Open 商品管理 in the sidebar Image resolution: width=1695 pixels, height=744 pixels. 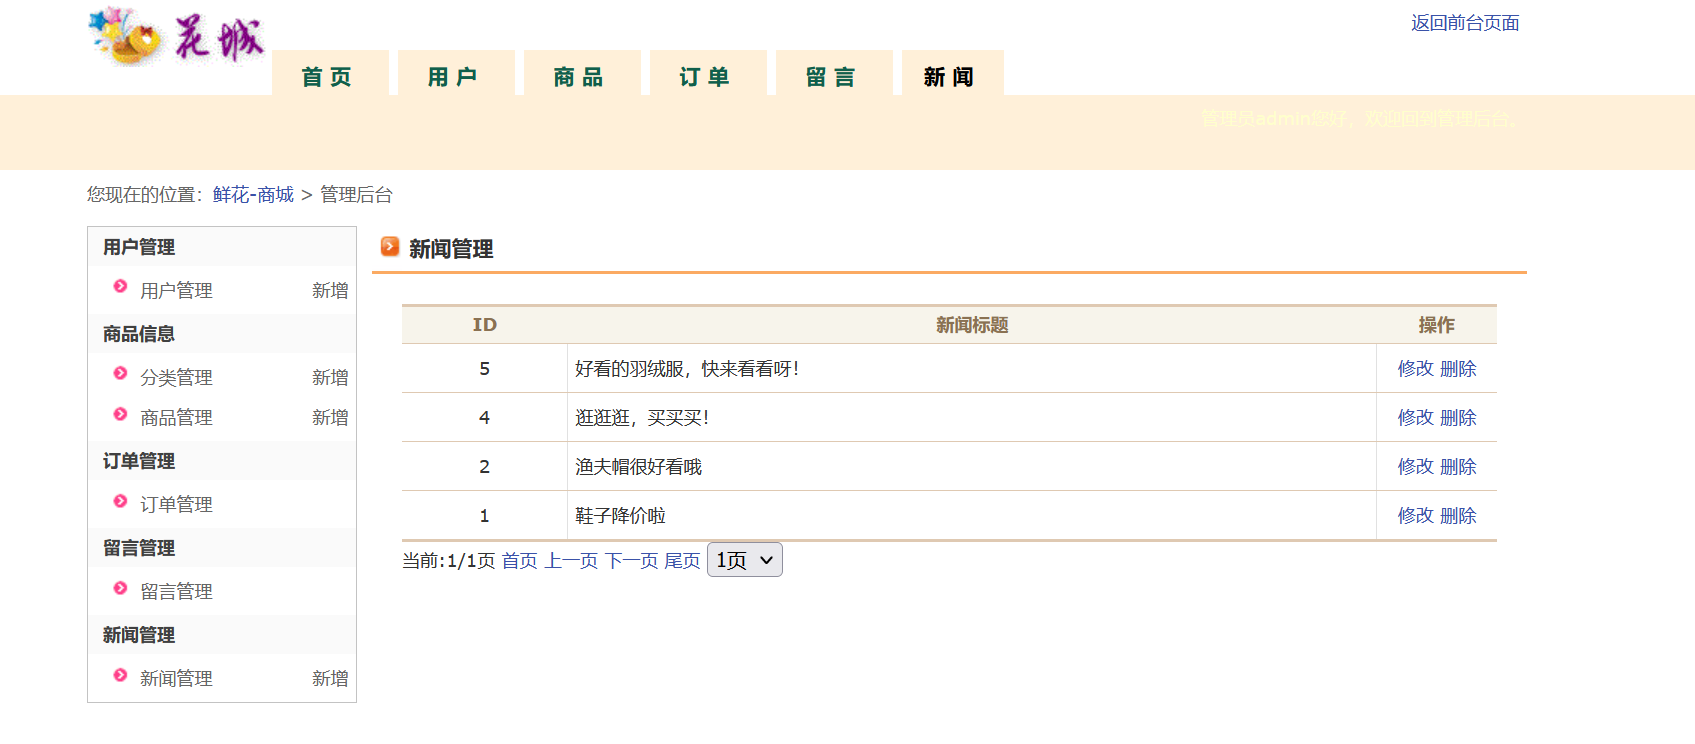pyautogui.click(x=176, y=418)
